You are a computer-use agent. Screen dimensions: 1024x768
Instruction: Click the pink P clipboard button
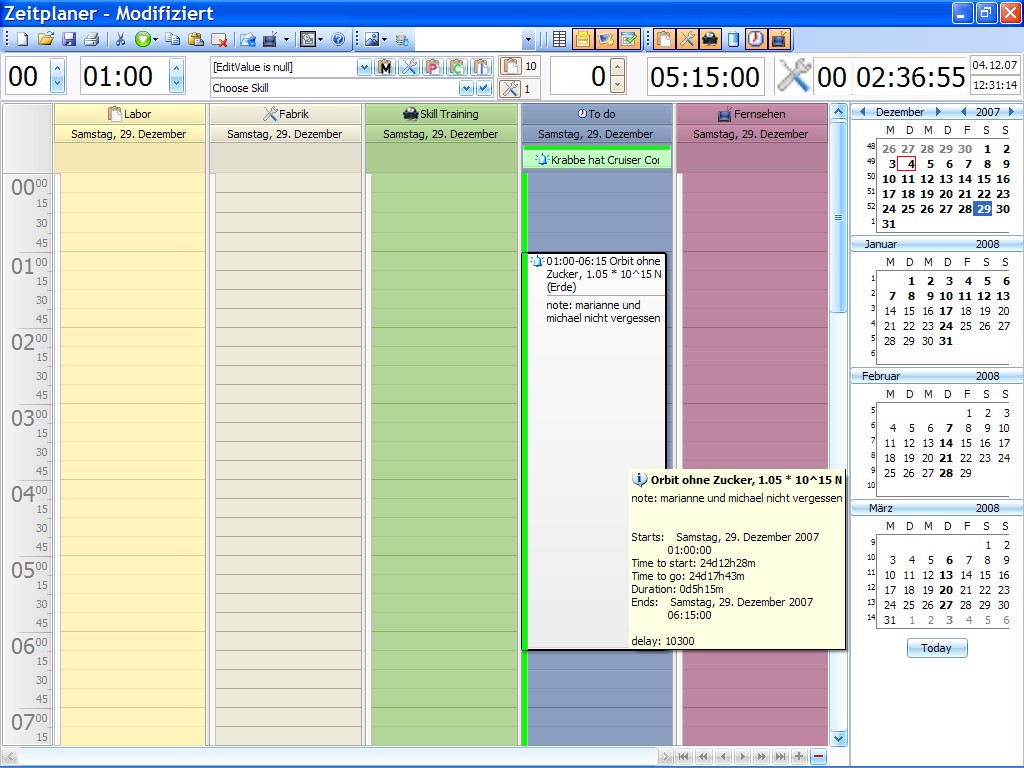[x=432, y=67]
